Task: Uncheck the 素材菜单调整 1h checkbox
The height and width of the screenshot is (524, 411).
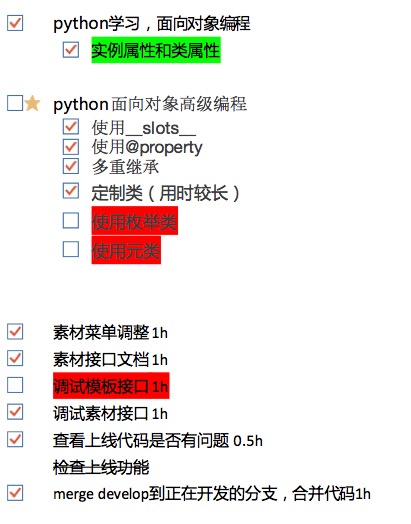Action: click(x=15, y=332)
